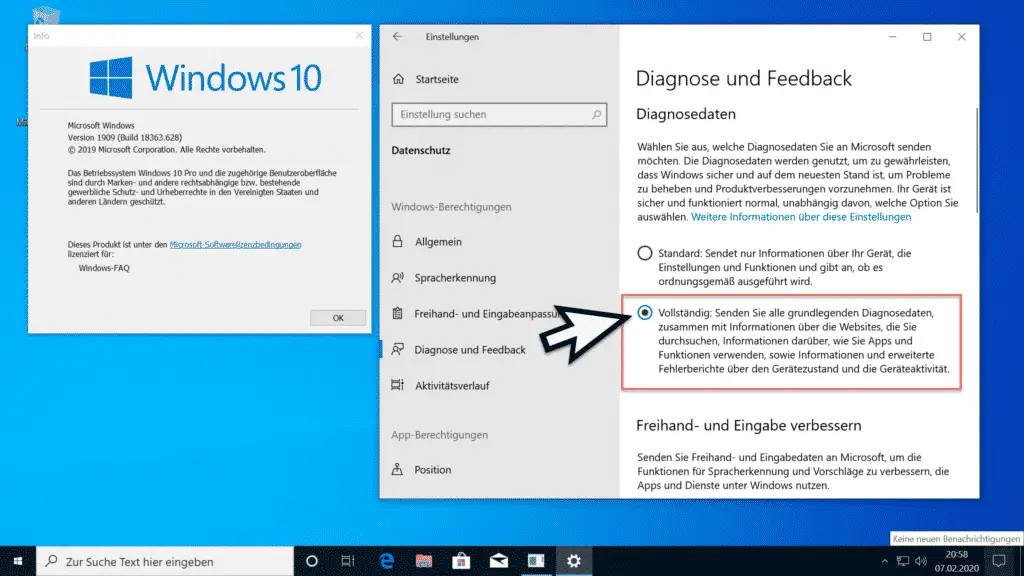Go back using the Einstellungen back arrow

click(x=397, y=37)
